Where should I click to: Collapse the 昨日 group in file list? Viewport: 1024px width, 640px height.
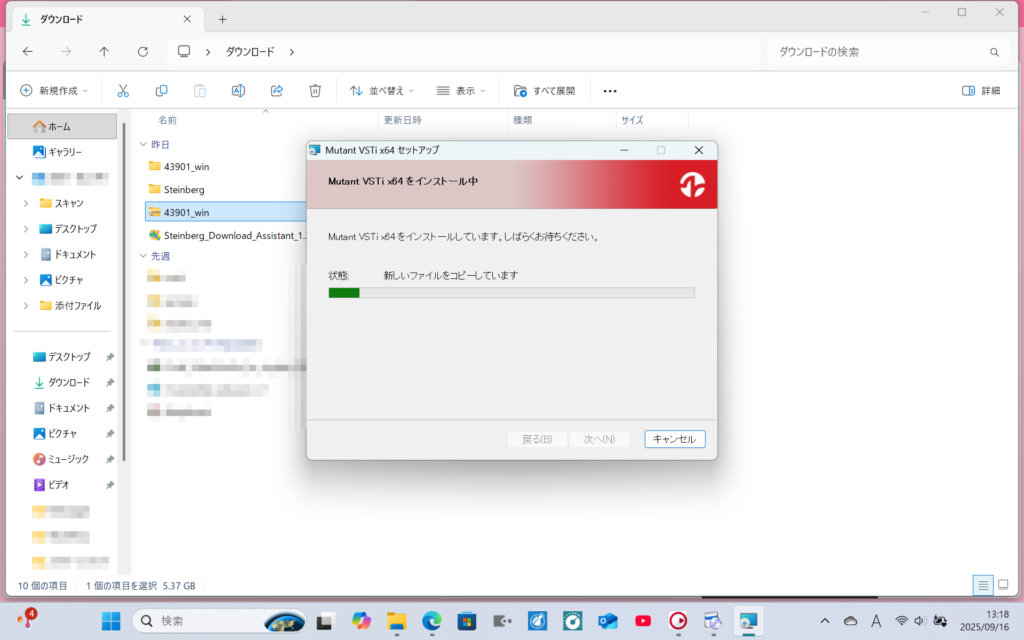point(143,145)
